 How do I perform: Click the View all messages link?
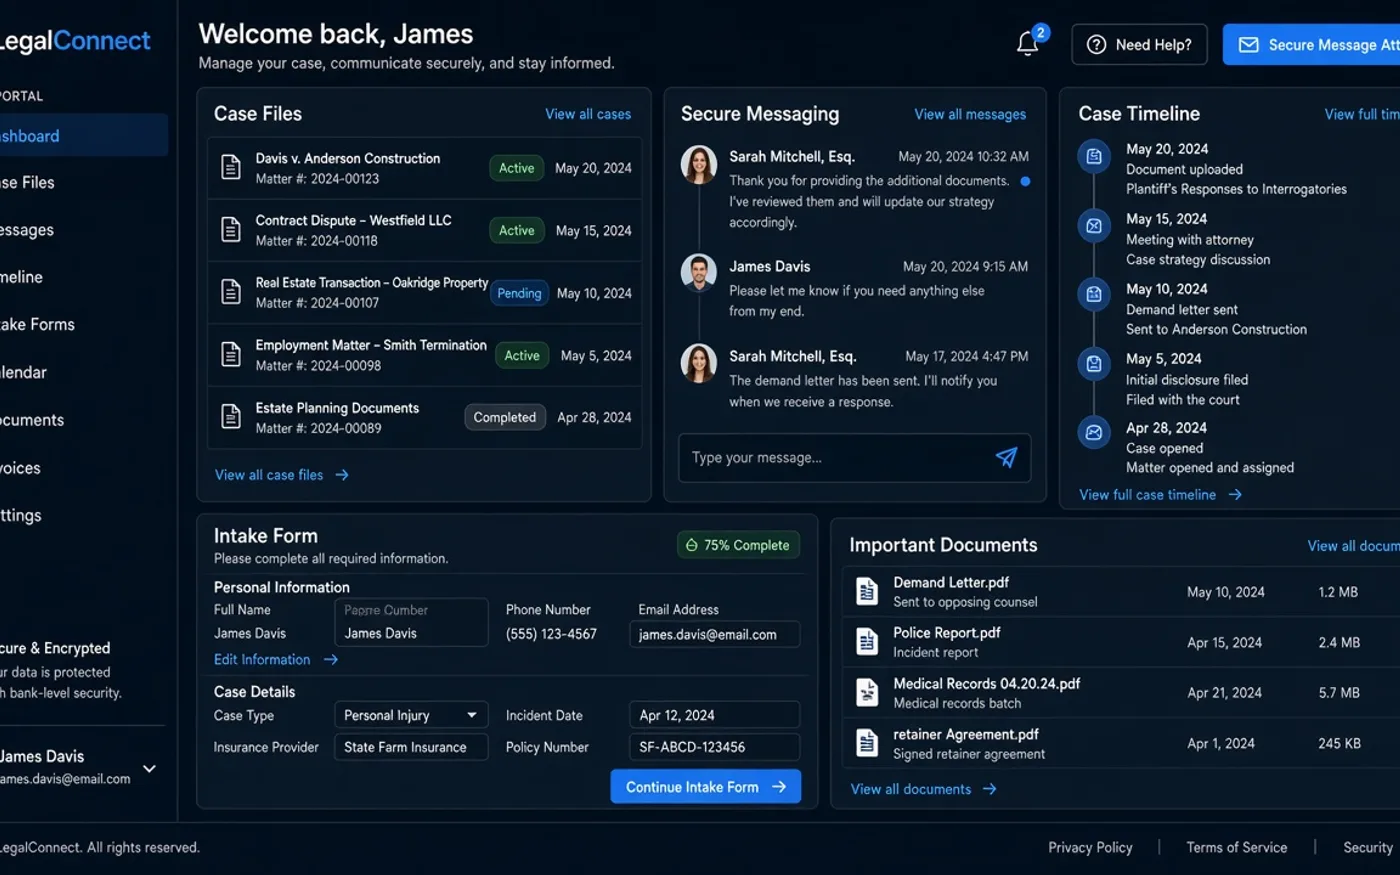[970, 115]
